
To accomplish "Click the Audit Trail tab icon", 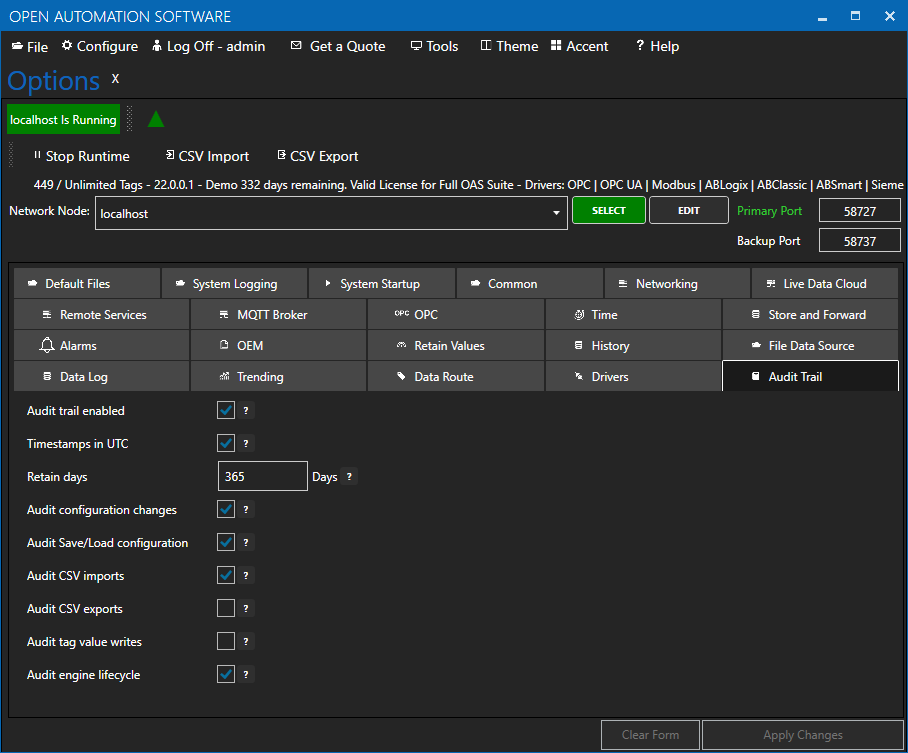I will tap(756, 376).
